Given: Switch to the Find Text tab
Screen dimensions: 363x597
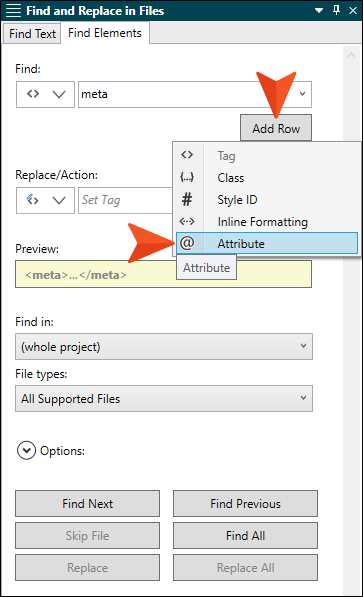Looking at the screenshot, I should [32, 34].
